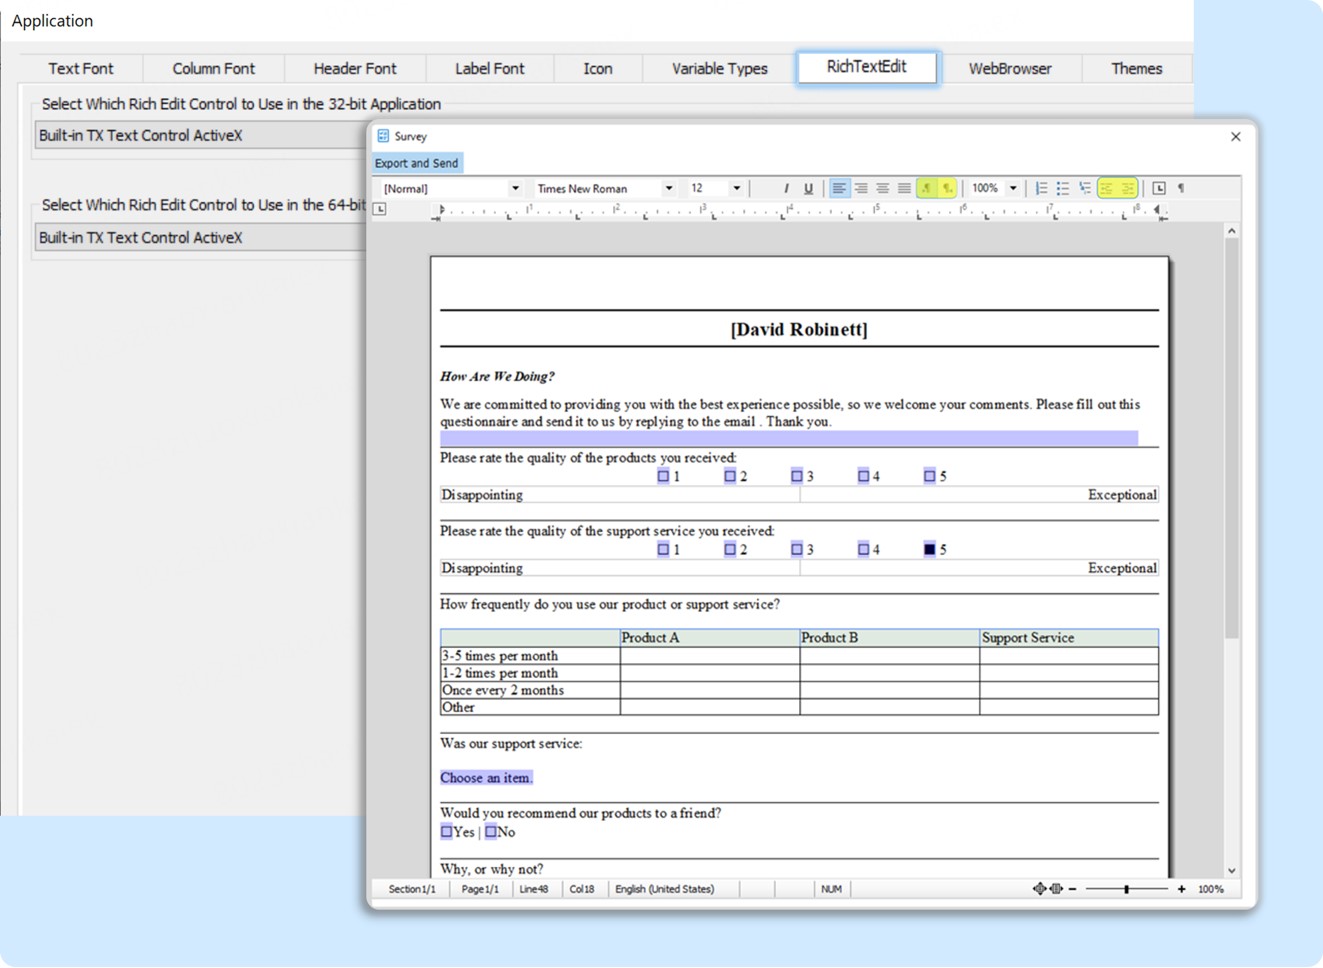Toggle the numbered list icon

click(x=1040, y=188)
